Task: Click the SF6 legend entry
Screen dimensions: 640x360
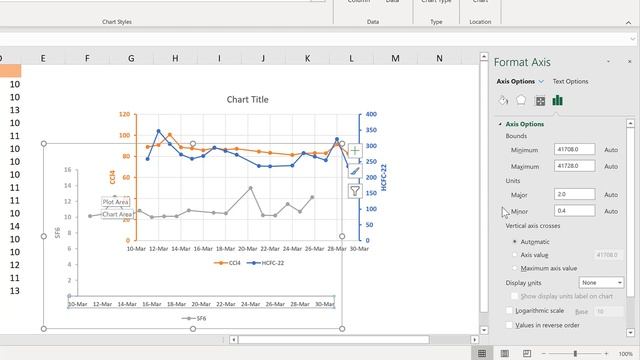Action: 194,318
